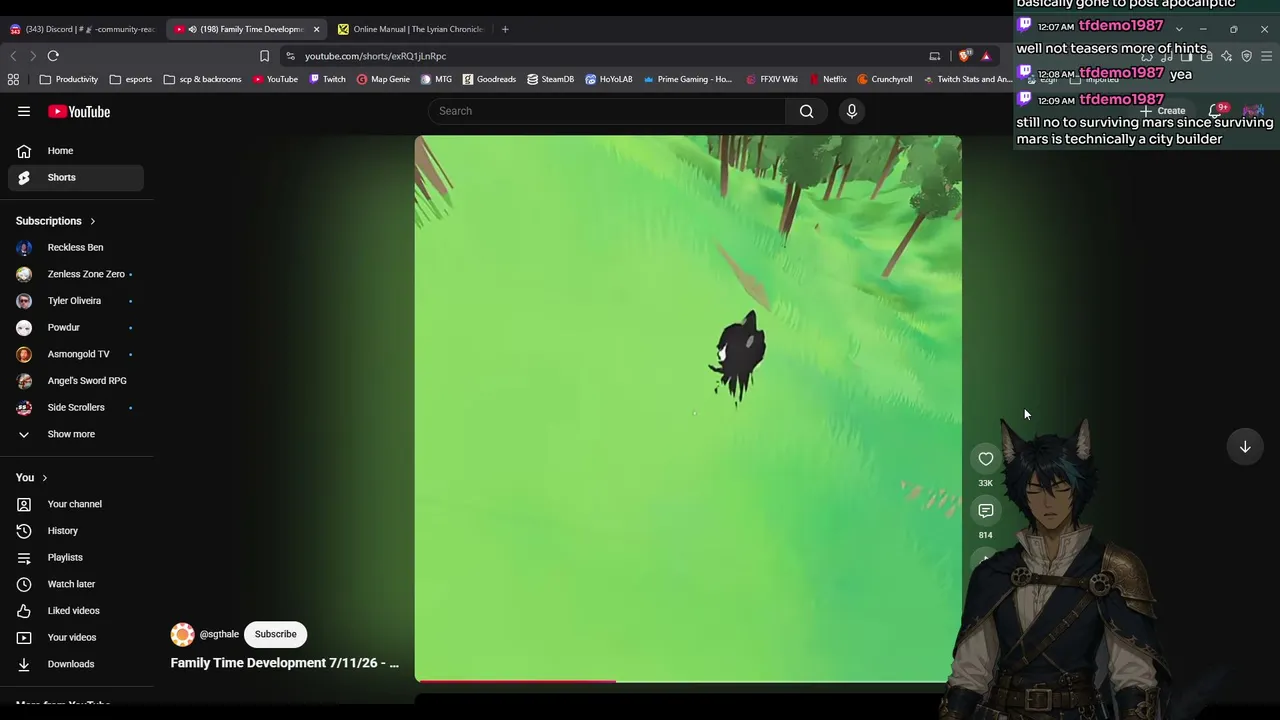Open the Netflix bookmark
The image size is (1280, 720).
click(827, 79)
